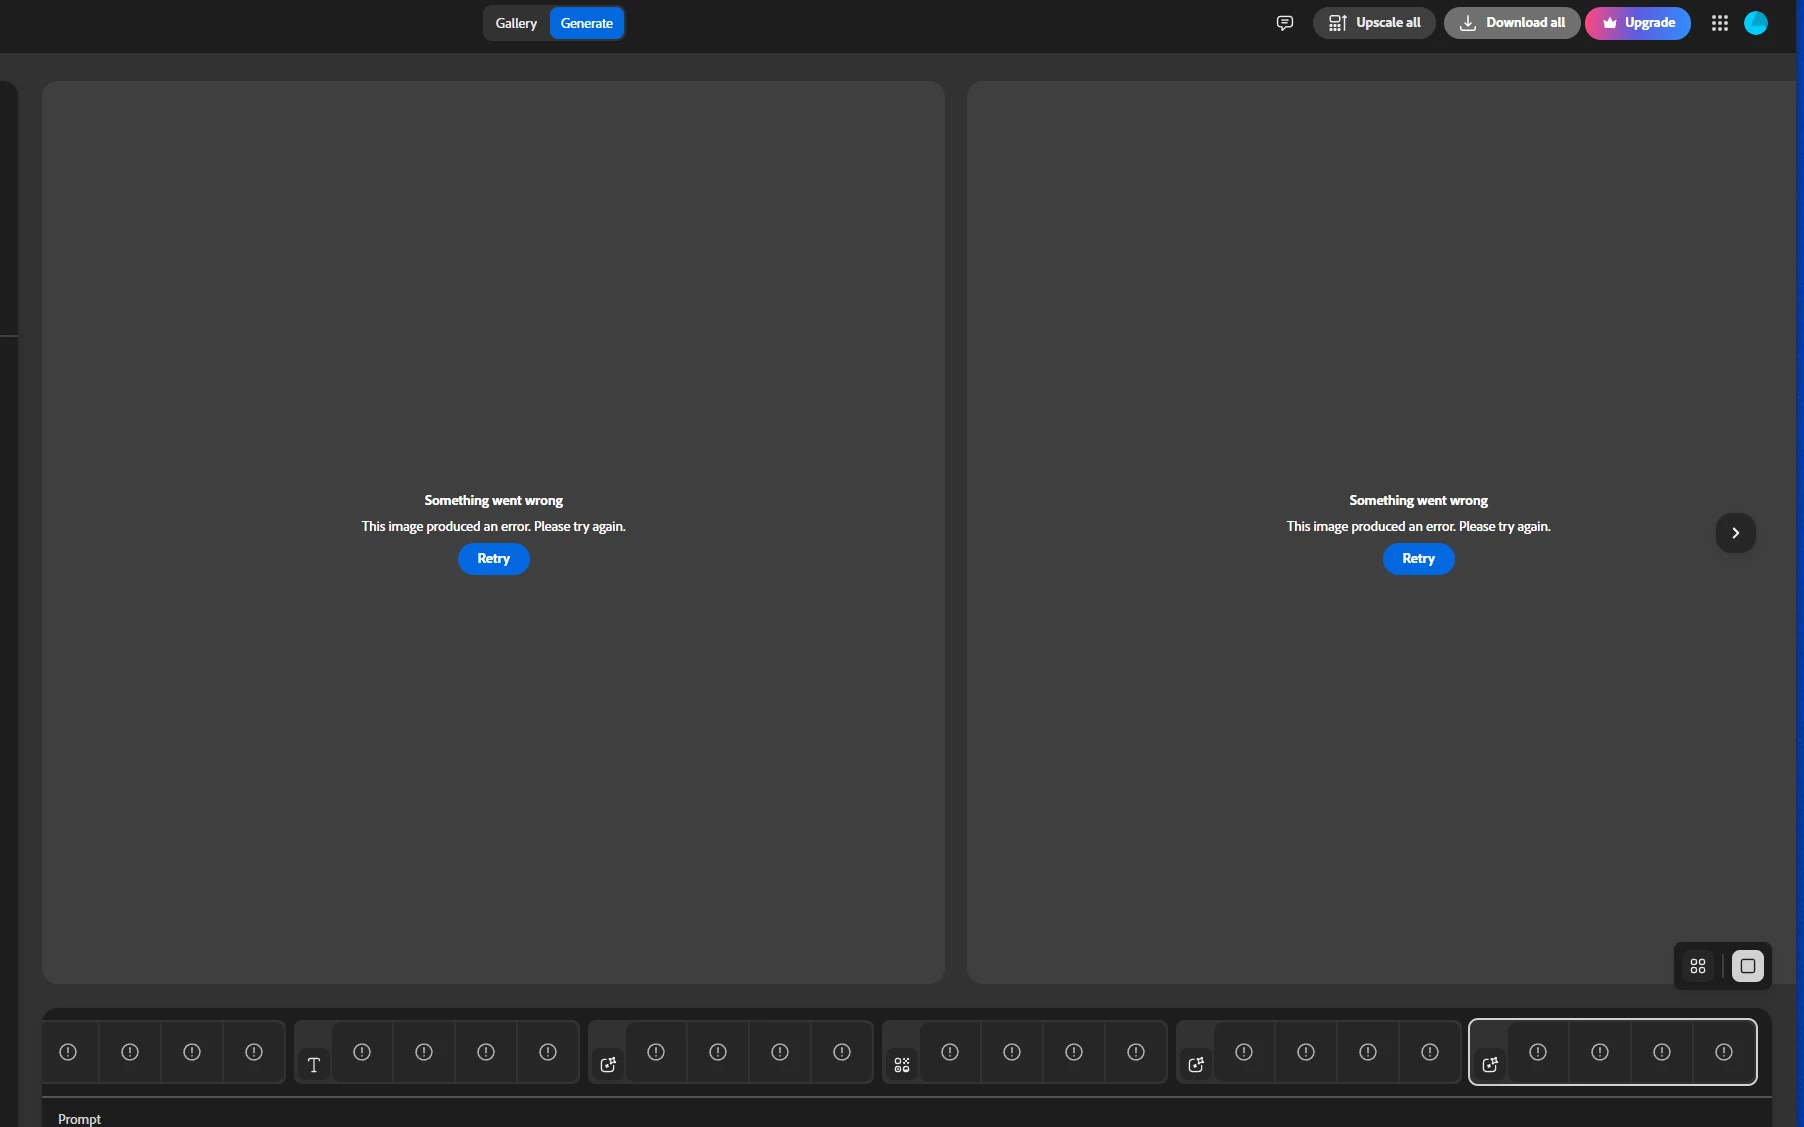Open the feedback comment icon

pos(1285,23)
